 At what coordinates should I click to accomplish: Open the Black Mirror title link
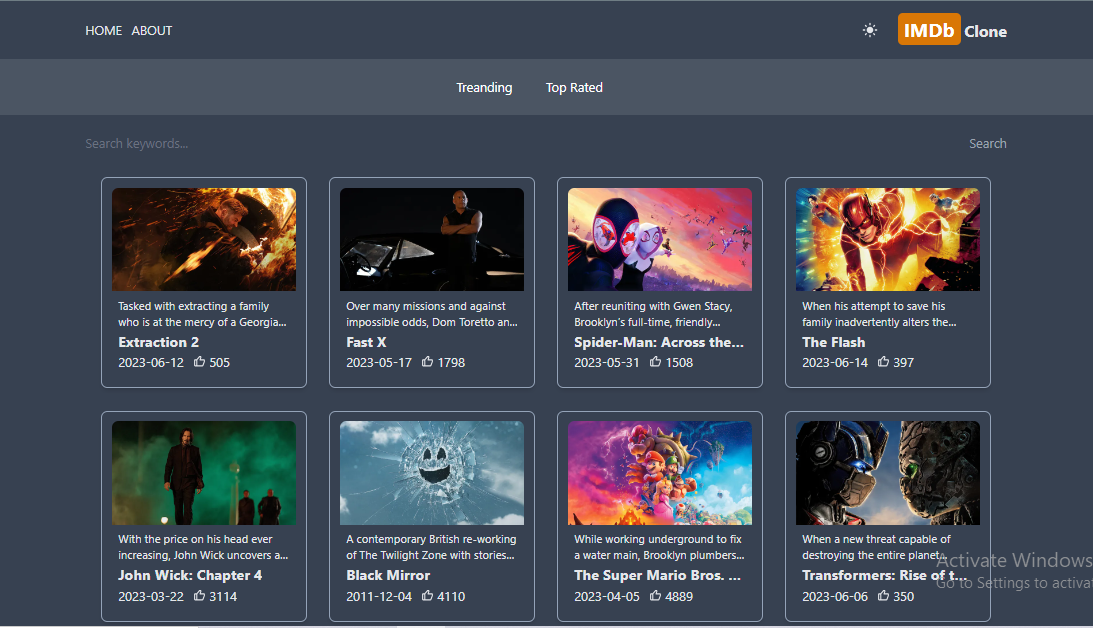pos(389,575)
